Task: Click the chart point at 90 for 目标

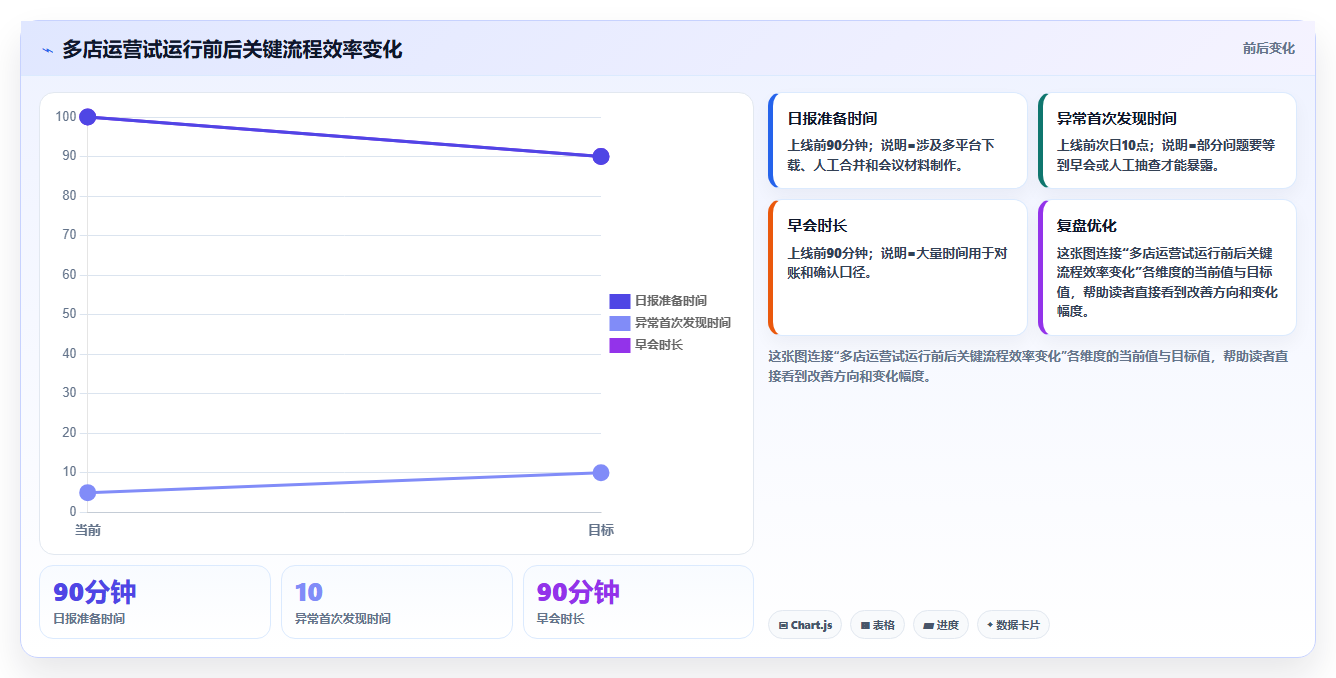Action: click(601, 156)
